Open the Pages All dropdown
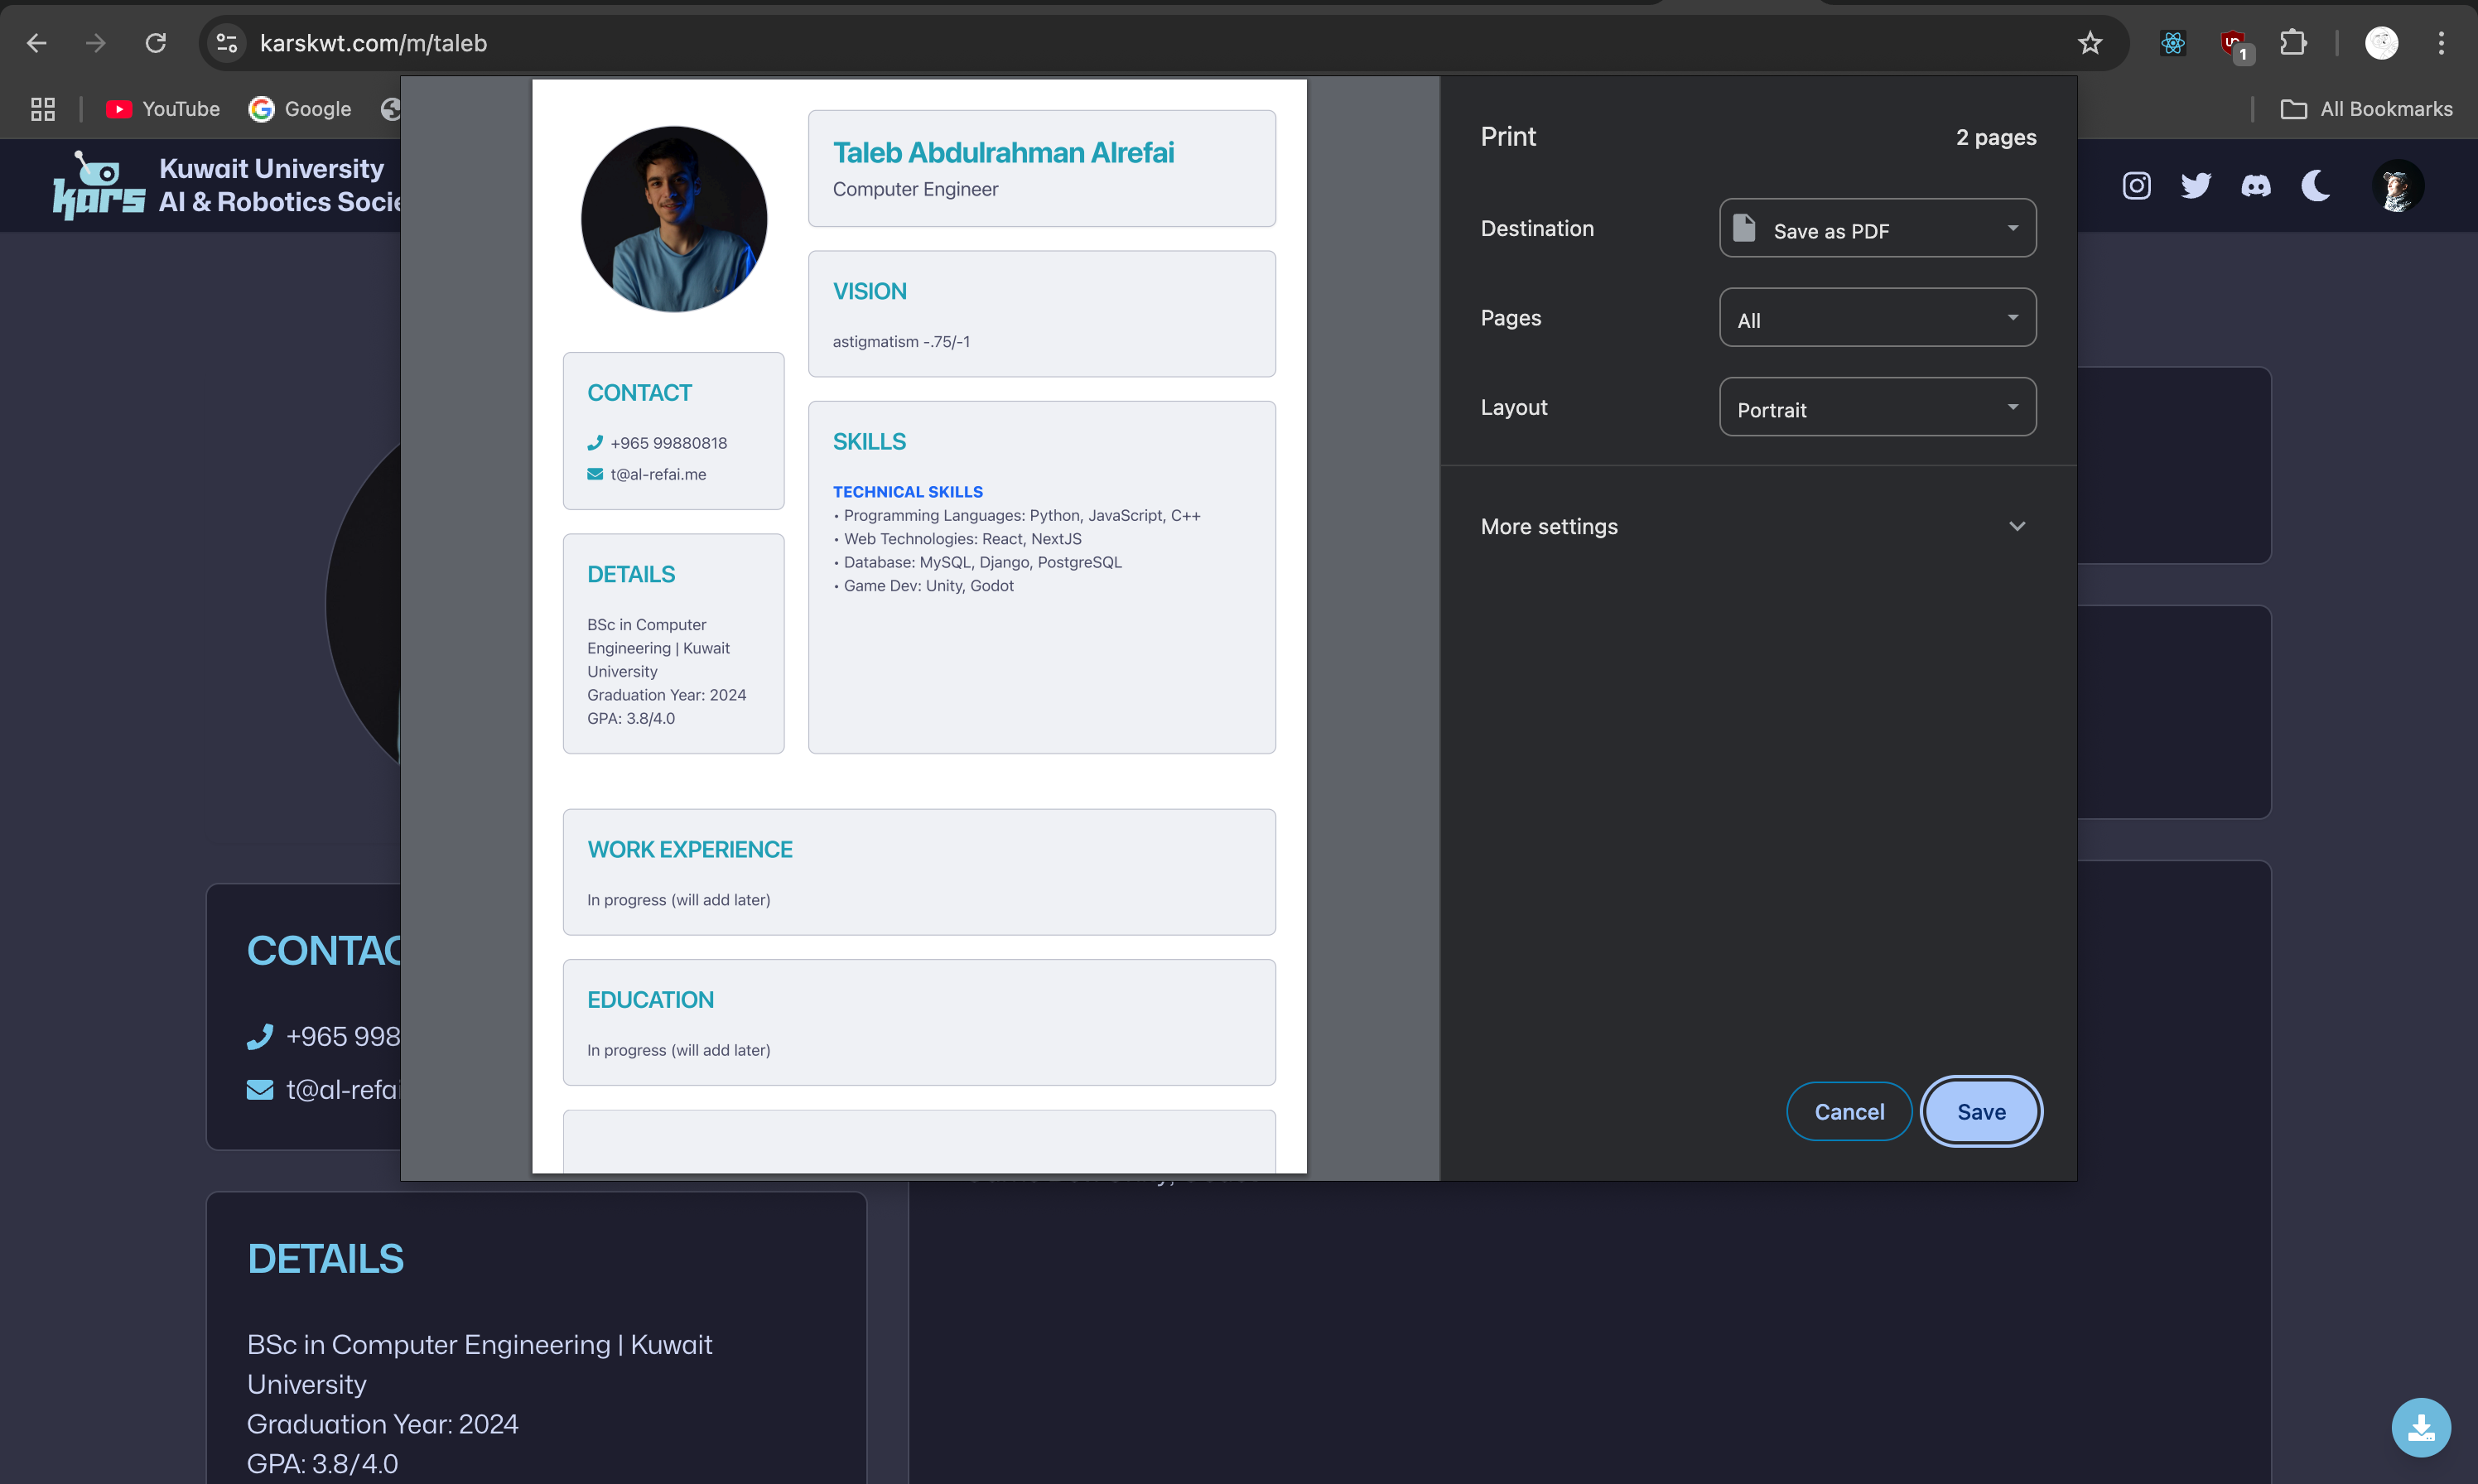 pyautogui.click(x=1877, y=318)
